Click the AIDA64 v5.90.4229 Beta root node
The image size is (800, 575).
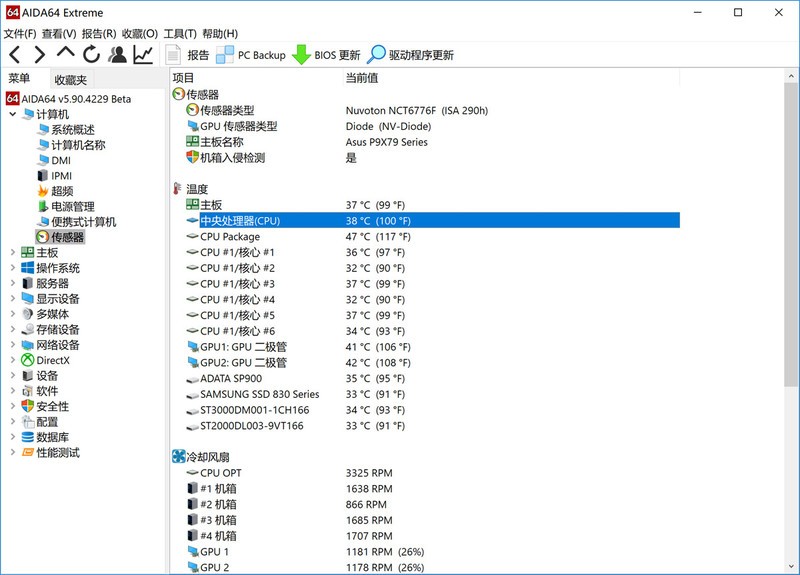(76, 99)
